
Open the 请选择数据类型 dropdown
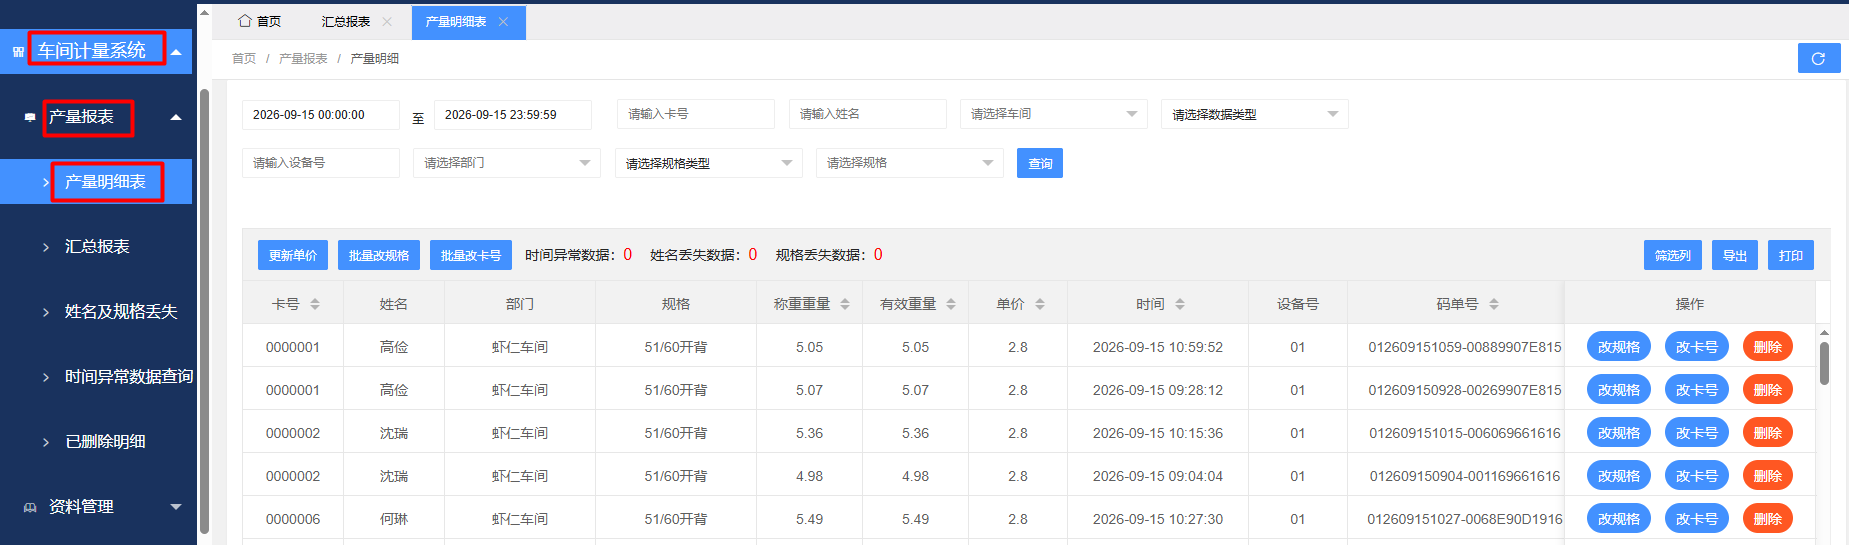click(1255, 114)
